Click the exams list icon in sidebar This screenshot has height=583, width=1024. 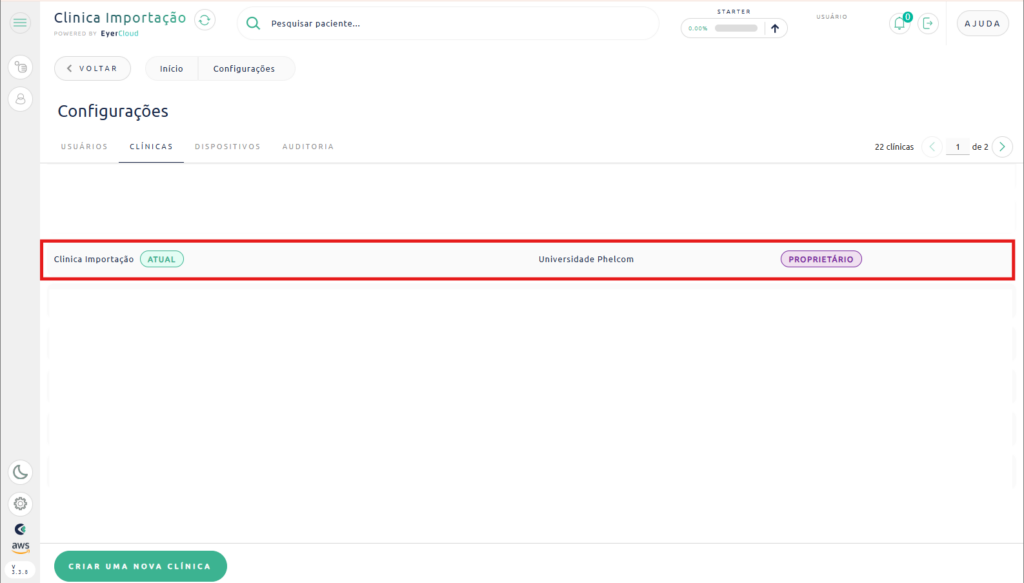click(x=20, y=67)
